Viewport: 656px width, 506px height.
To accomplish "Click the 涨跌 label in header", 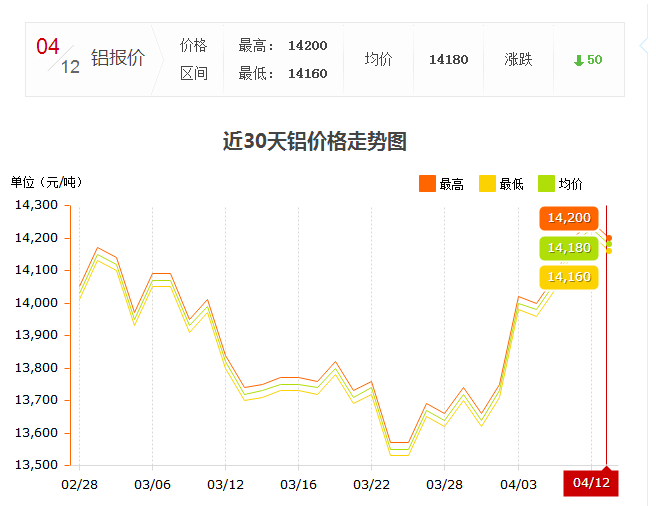I will 518,60.
